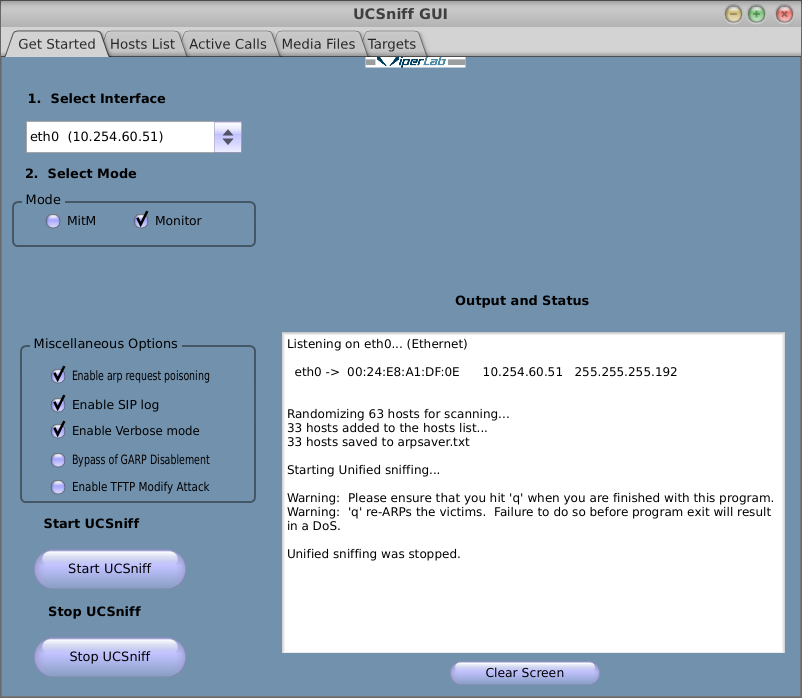Click the Start UCSniff button

tap(110, 569)
